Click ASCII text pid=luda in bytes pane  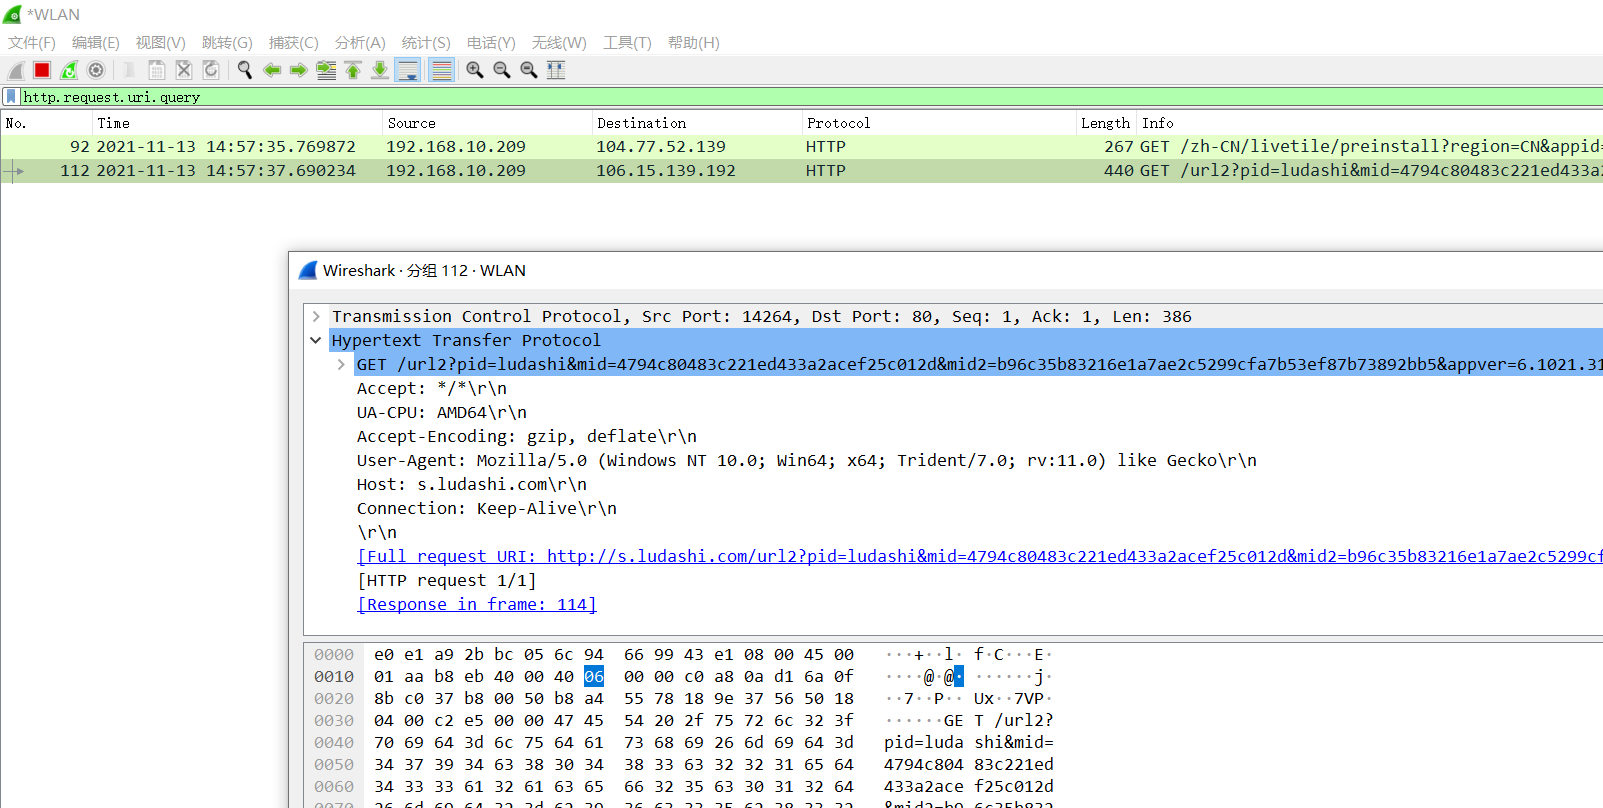(x=924, y=742)
